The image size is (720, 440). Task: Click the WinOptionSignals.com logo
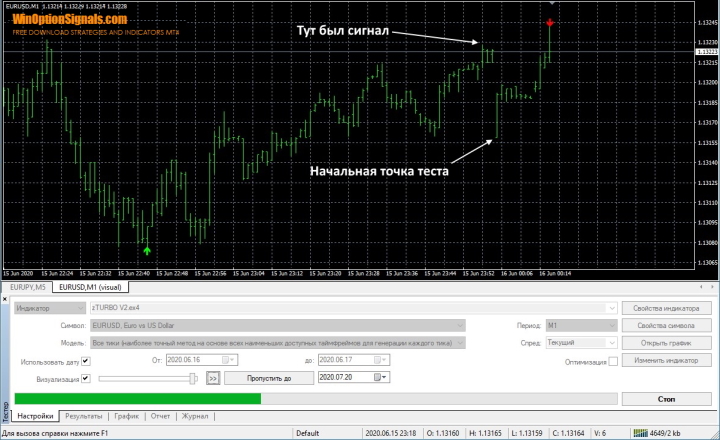pyautogui.click(x=70, y=19)
